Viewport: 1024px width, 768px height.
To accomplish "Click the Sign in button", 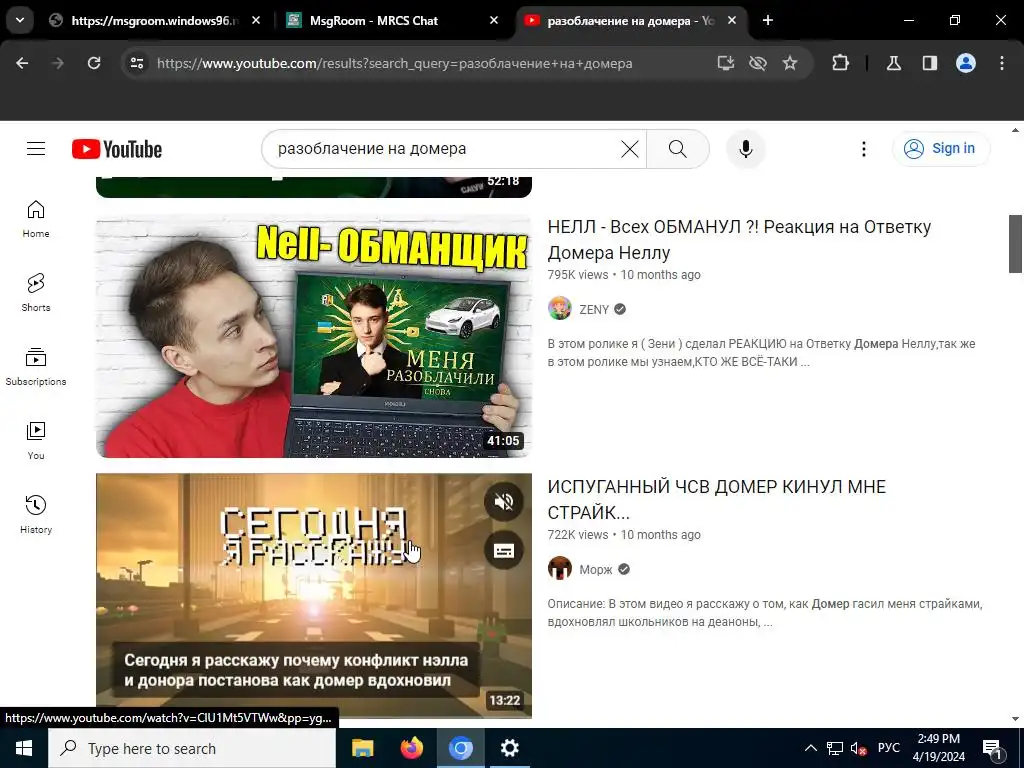I will (941, 148).
